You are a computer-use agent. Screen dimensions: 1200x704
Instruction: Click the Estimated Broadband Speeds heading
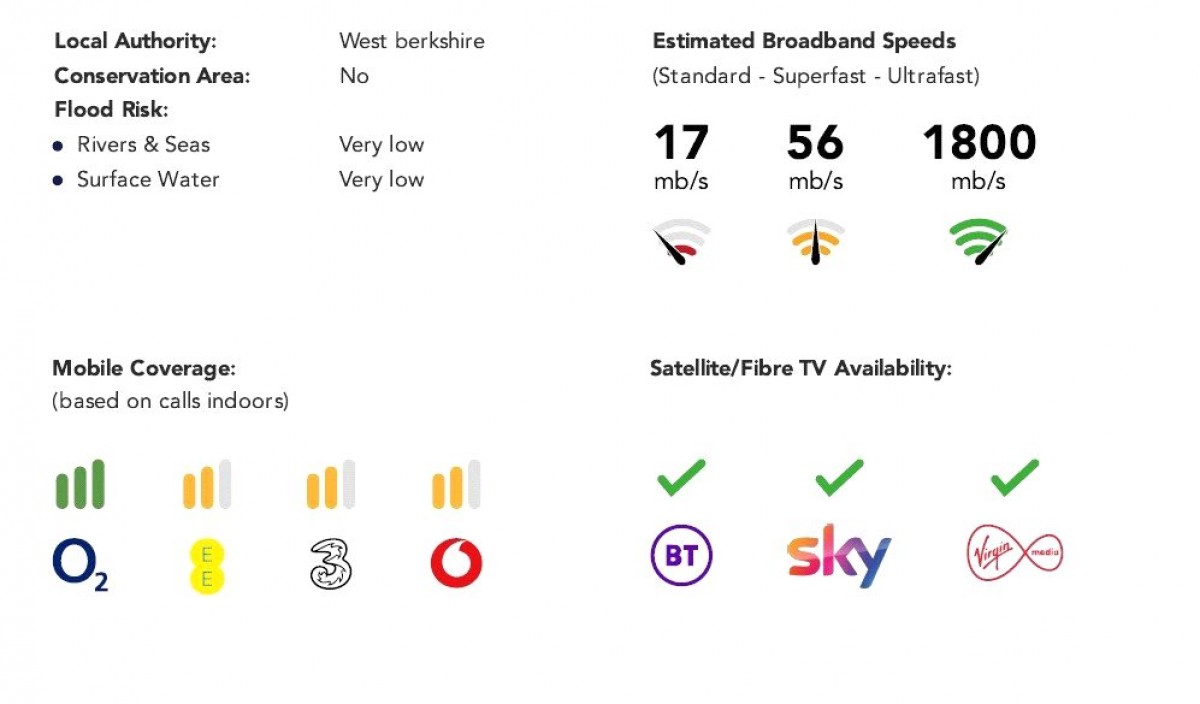pos(804,41)
